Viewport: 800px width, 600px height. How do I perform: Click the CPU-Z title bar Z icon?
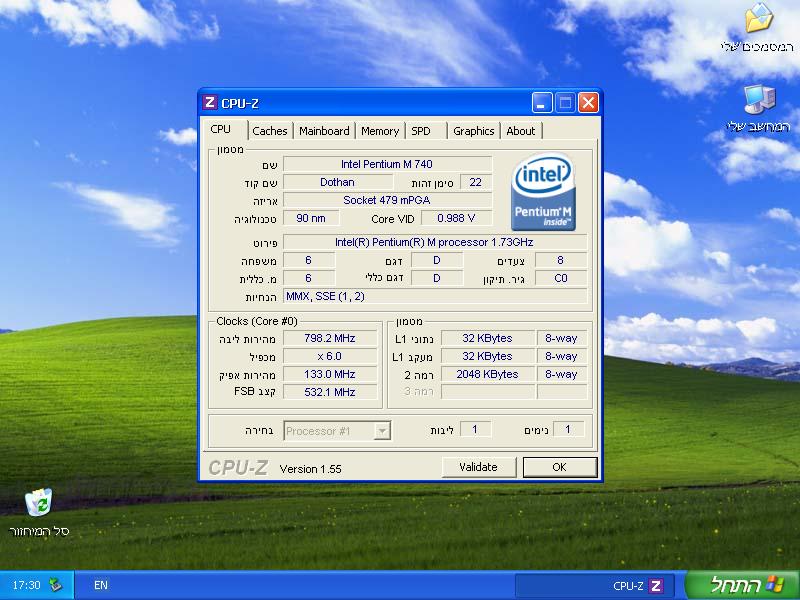[210, 103]
